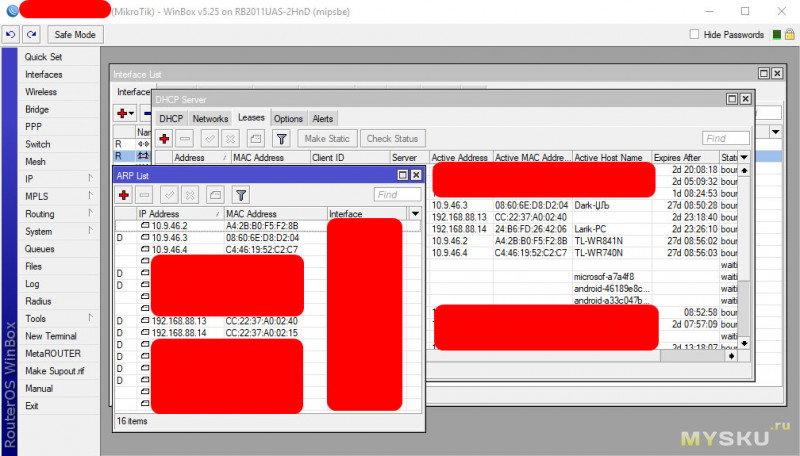
Task: Switch to the Options tab
Action: point(288,118)
